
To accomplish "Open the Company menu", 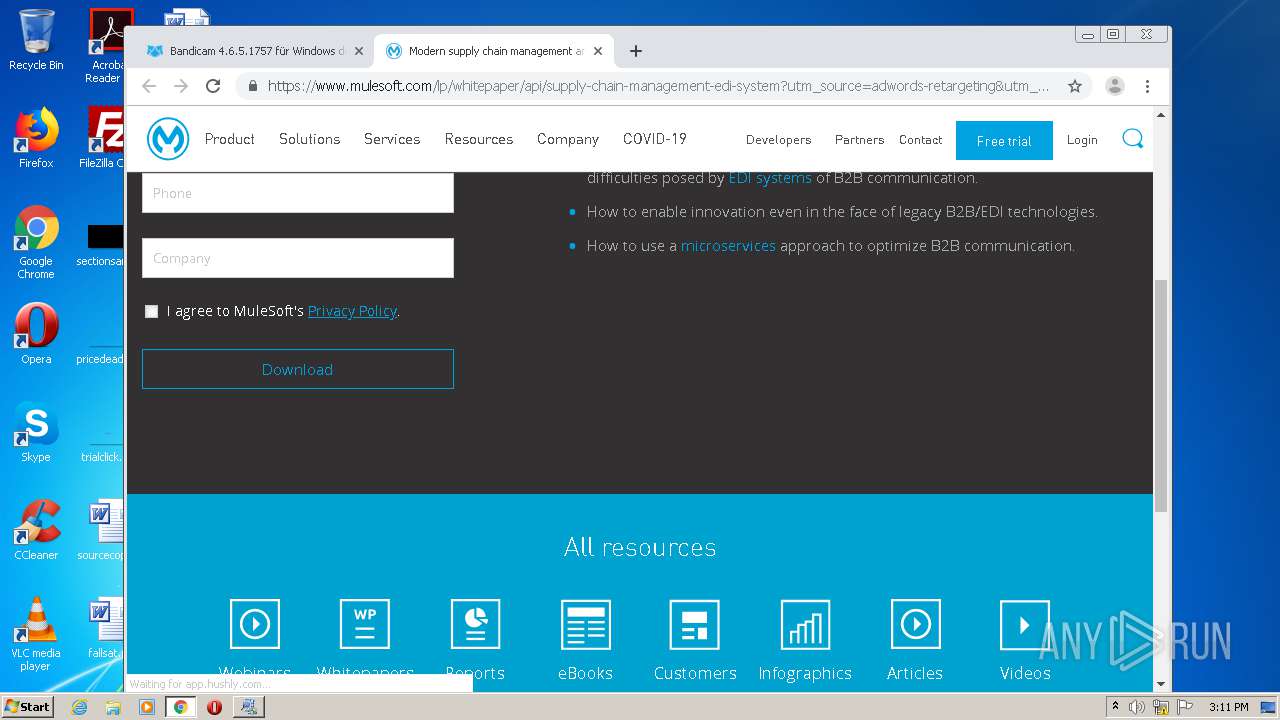I will (x=568, y=139).
